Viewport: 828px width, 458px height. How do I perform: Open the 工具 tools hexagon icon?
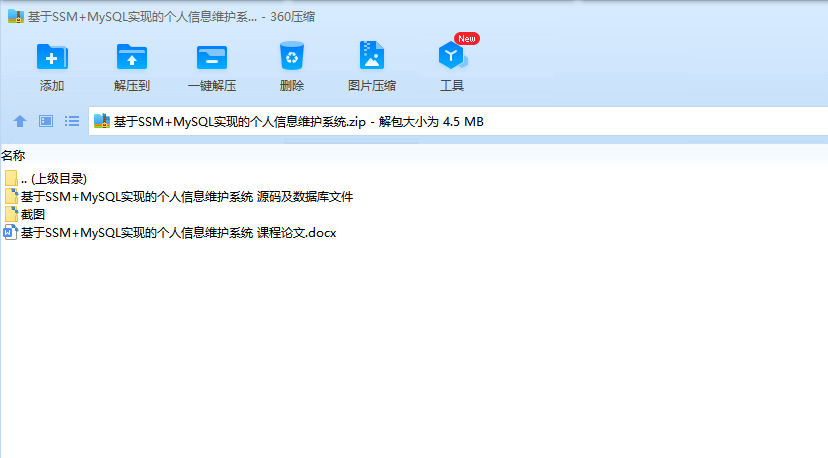(x=452, y=55)
